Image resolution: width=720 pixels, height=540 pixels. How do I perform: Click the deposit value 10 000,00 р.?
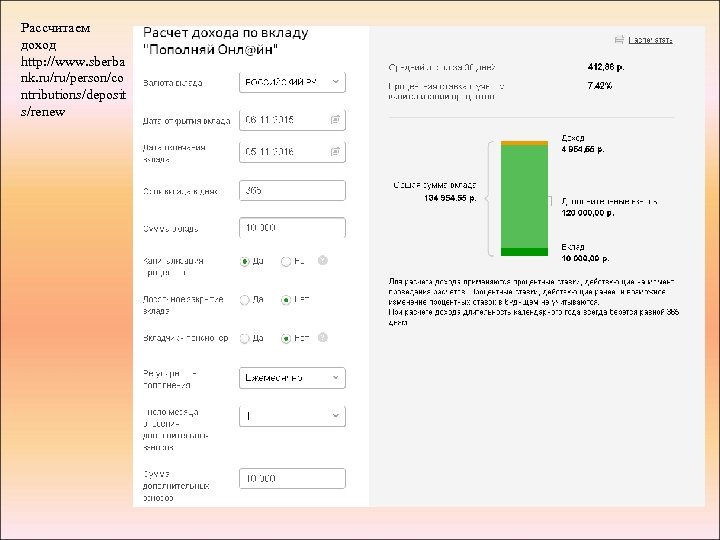coord(585,259)
